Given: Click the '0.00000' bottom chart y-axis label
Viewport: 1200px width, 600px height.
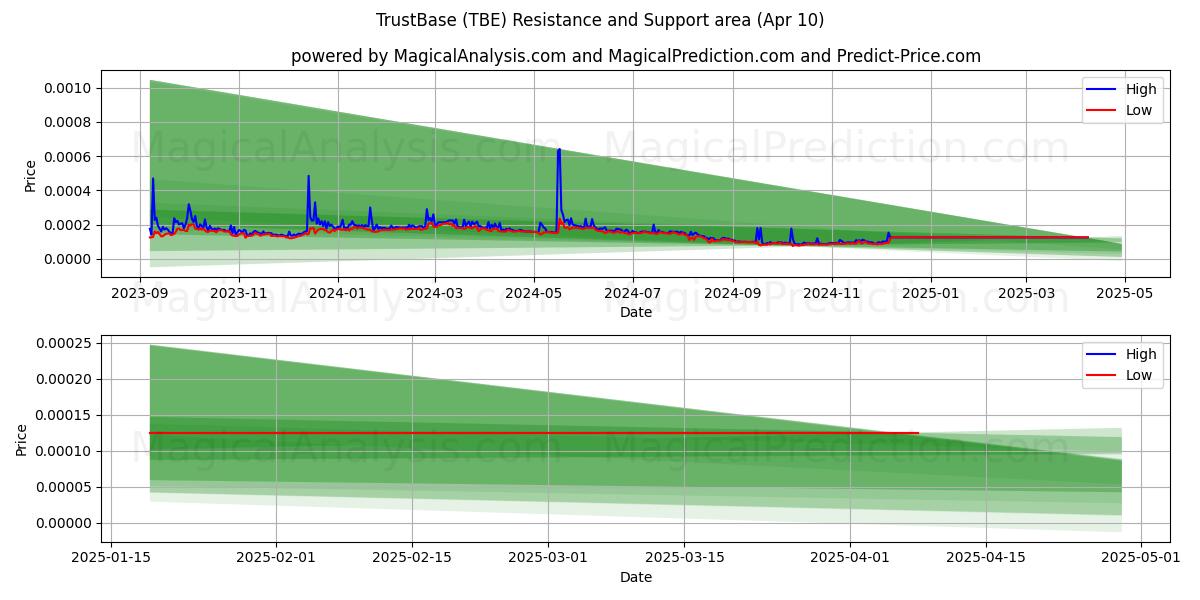Looking at the screenshot, I should pyautogui.click(x=65, y=523).
